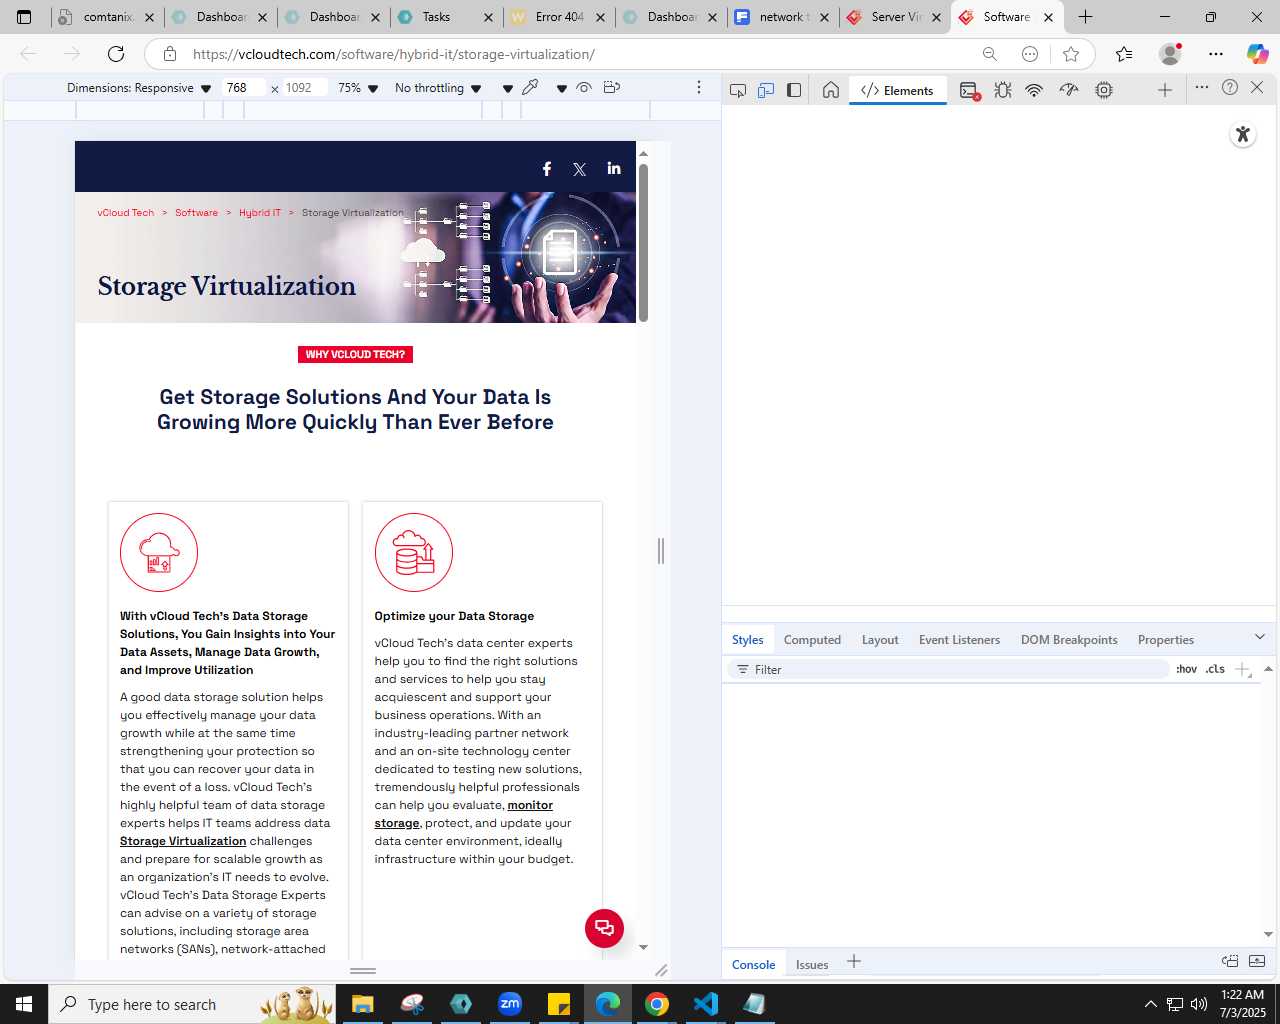Click the viewport bottom resize handle
The image size is (1280, 1024).
pos(363,971)
